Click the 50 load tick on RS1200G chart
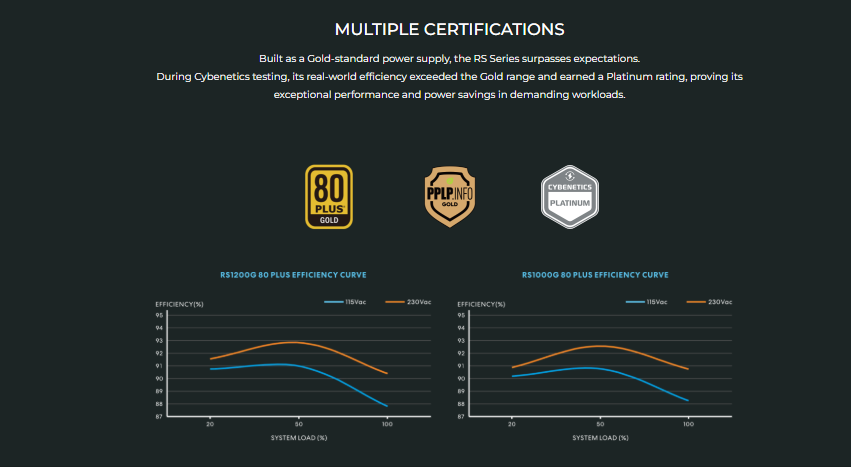 (297, 425)
